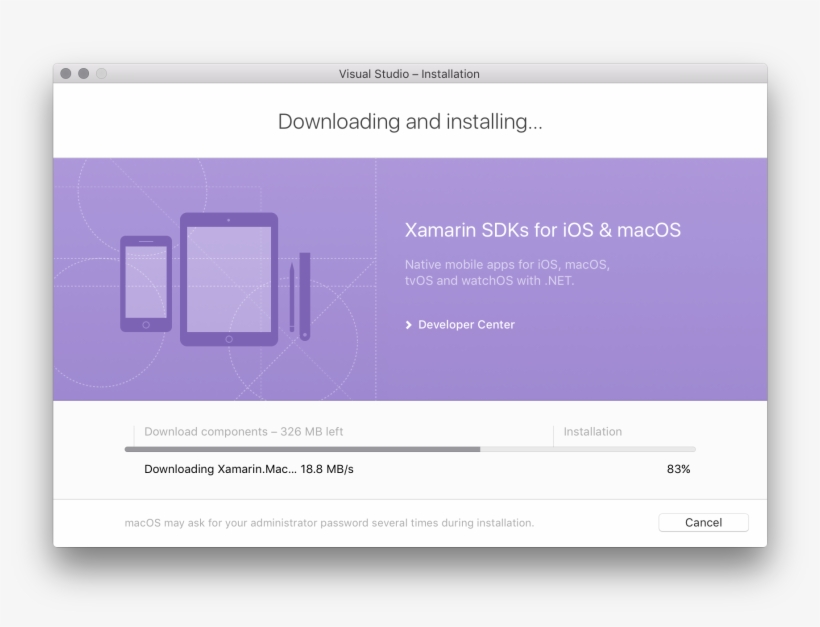Screen dimensions: 820x627
Task: Click the chevron beside Developer Center
Action: (408, 325)
